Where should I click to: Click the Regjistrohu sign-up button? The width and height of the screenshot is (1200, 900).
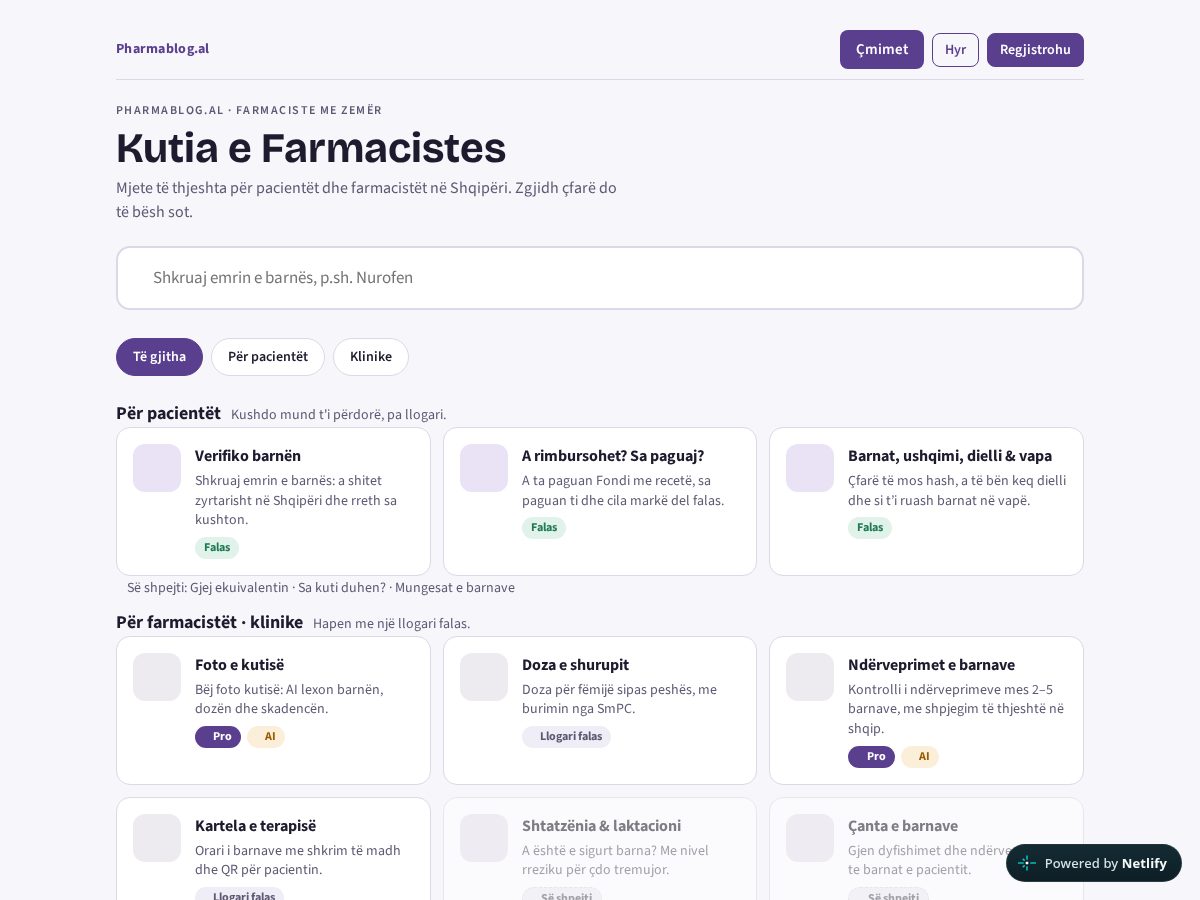point(1035,50)
